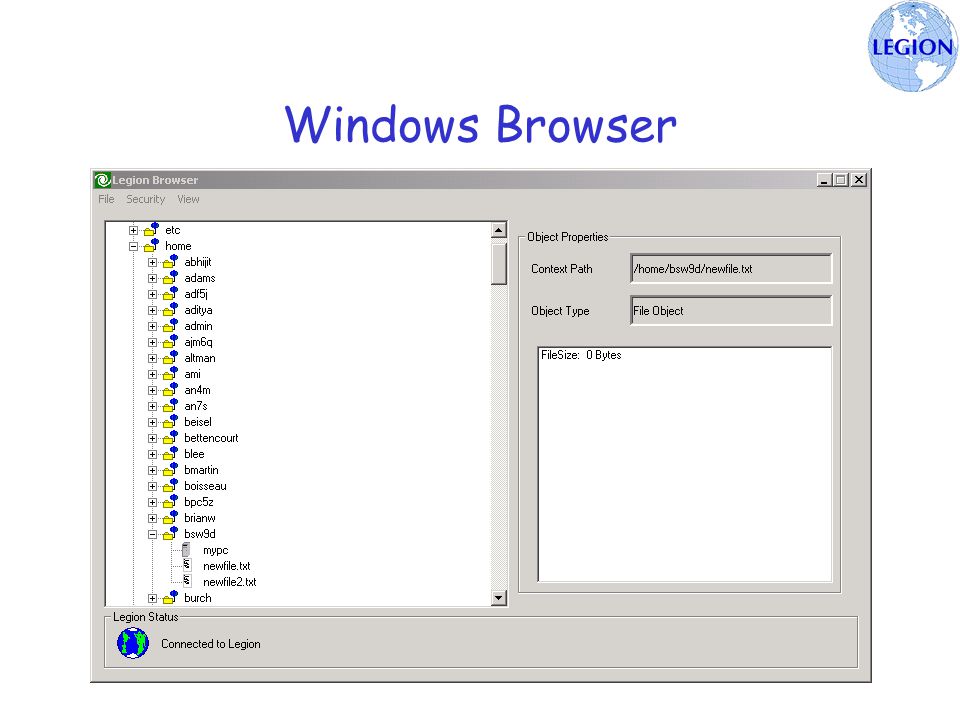The image size is (960, 720).
Task: Collapse the home tree node
Action: [x=133, y=246]
